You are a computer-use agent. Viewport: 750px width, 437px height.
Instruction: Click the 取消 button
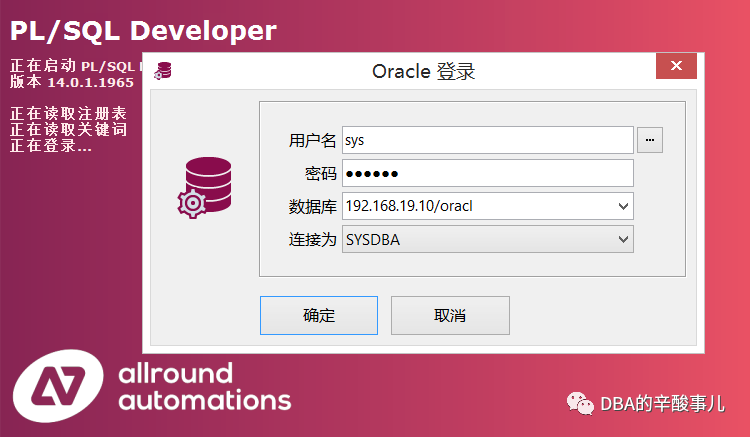tap(450, 316)
